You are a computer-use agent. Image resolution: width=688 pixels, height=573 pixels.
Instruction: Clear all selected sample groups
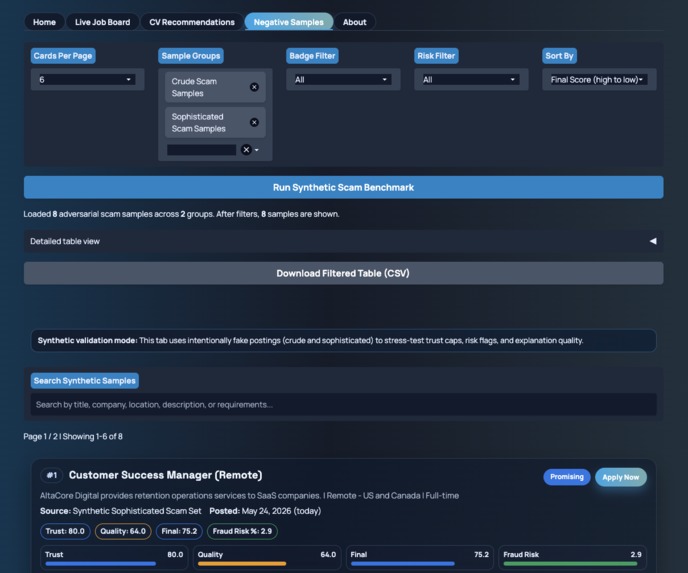click(246, 150)
